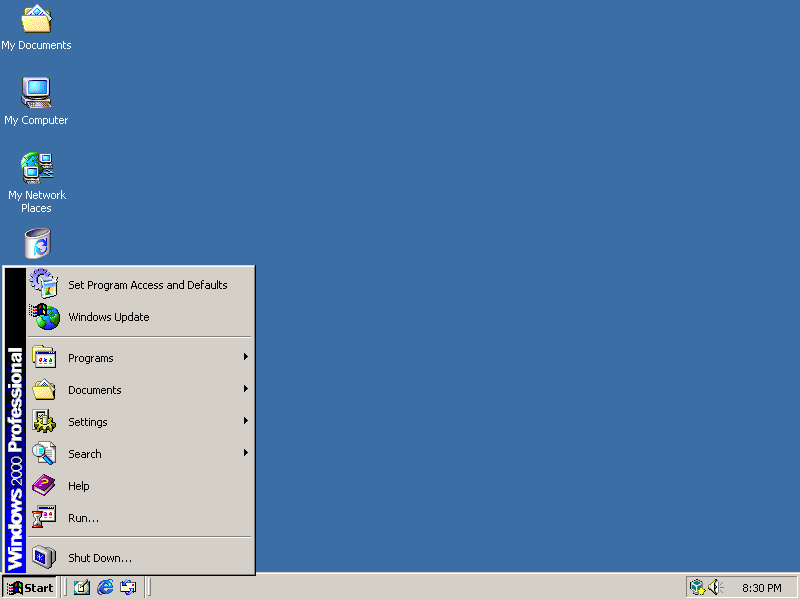Launch Outlook Express from Quick Launch
The height and width of the screenshot is (600, 800).
pos(128,587)
